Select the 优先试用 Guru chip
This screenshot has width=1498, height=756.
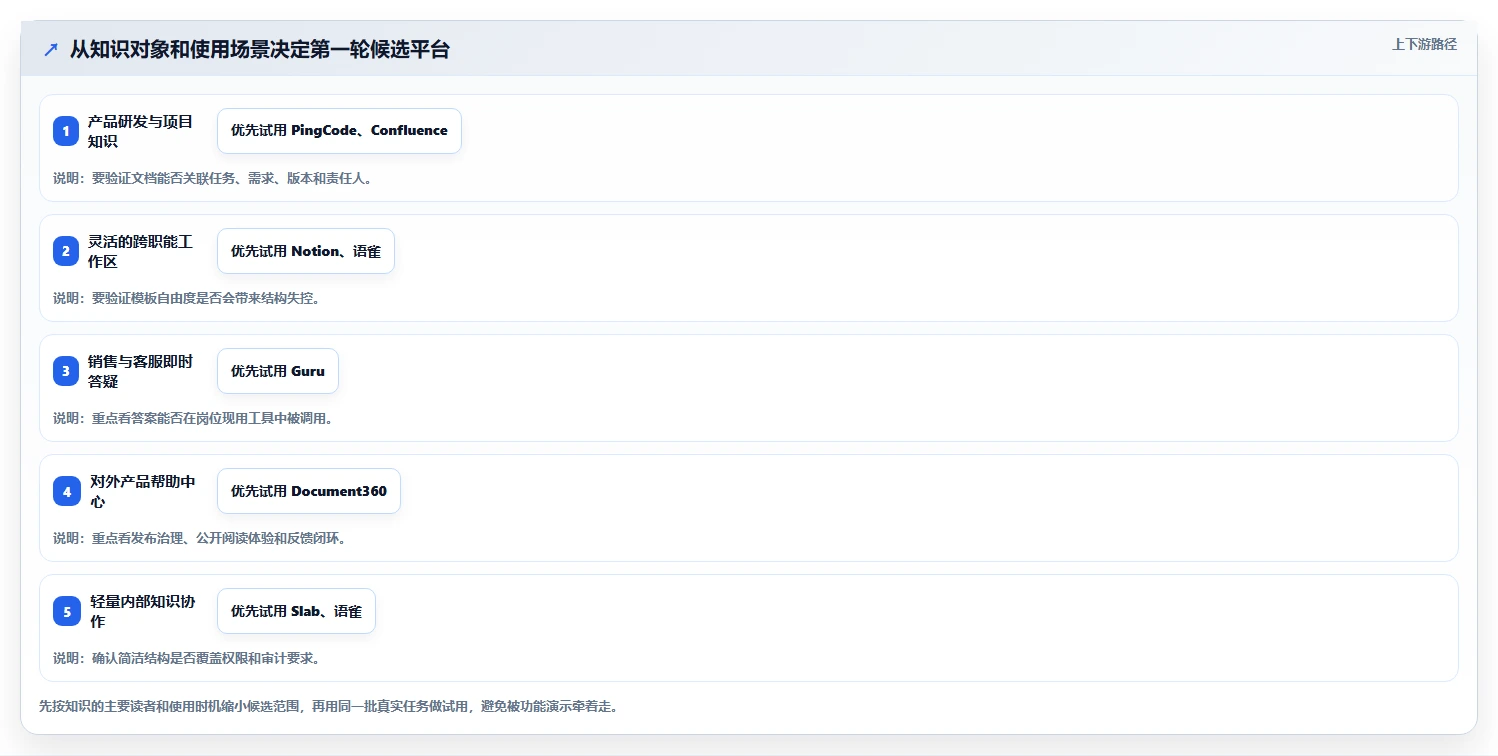(x=278, y=371)
